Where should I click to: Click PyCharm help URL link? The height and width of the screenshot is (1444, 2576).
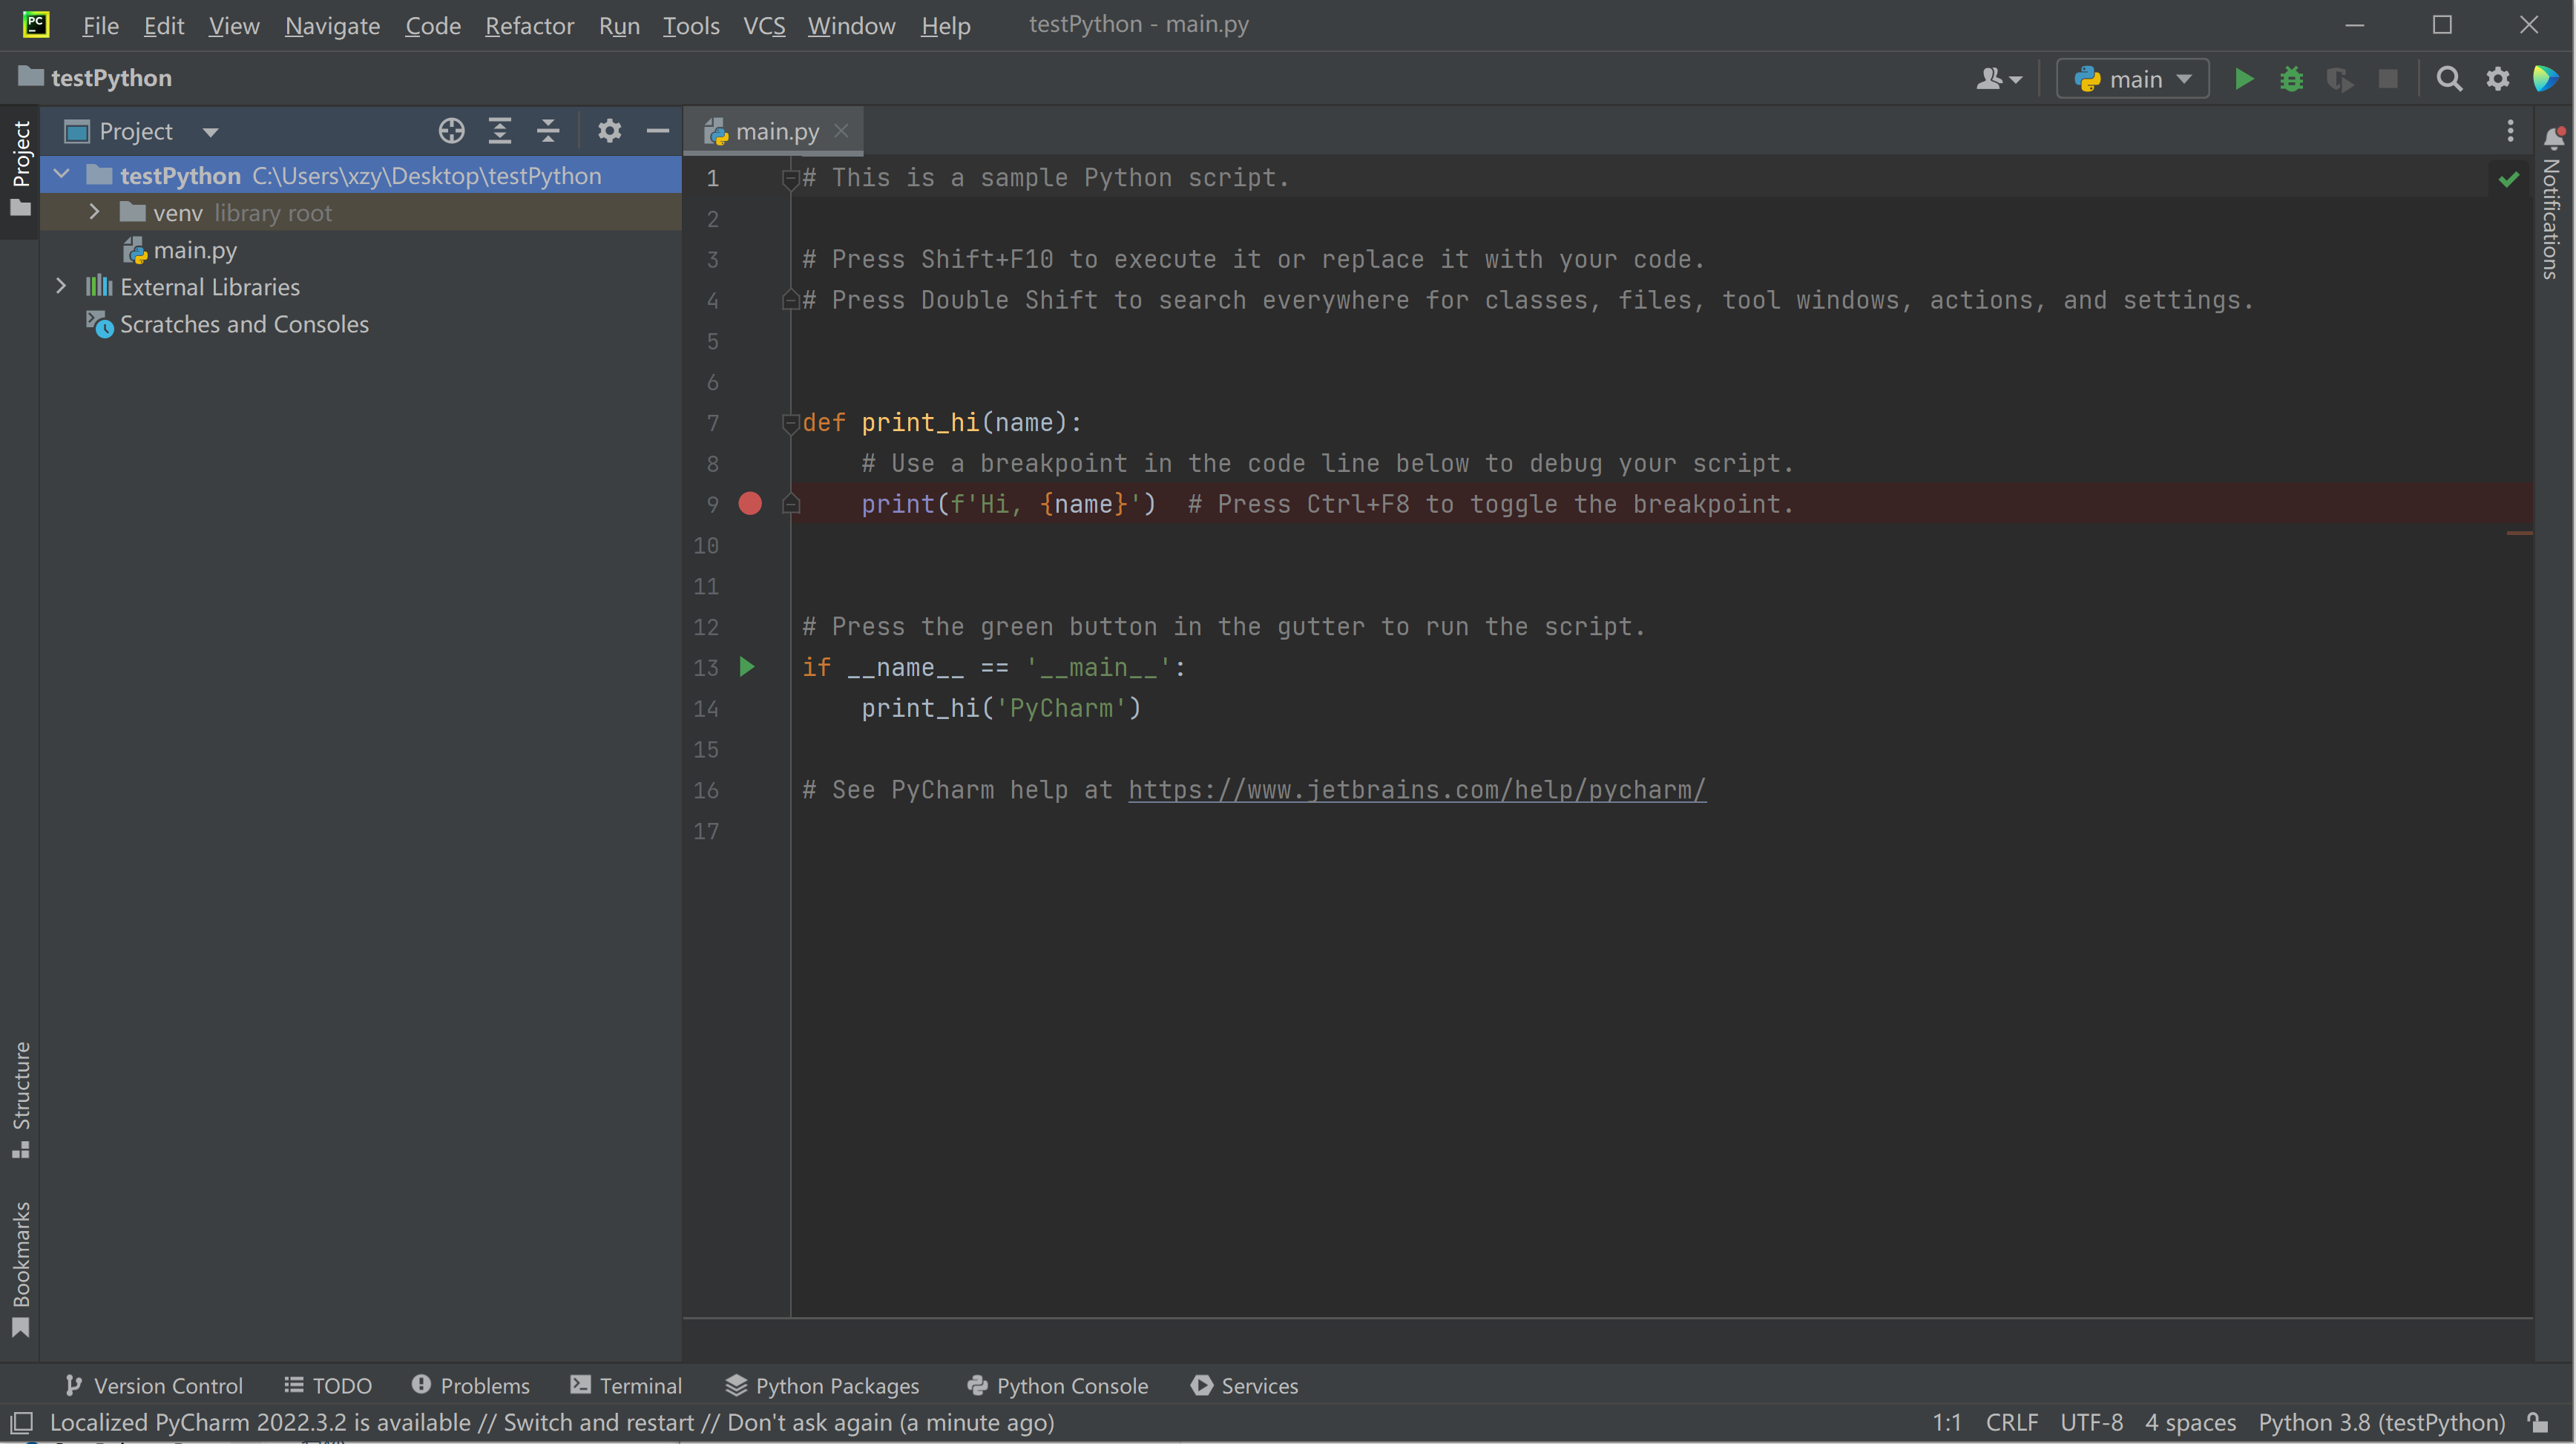coord(1417,790)
